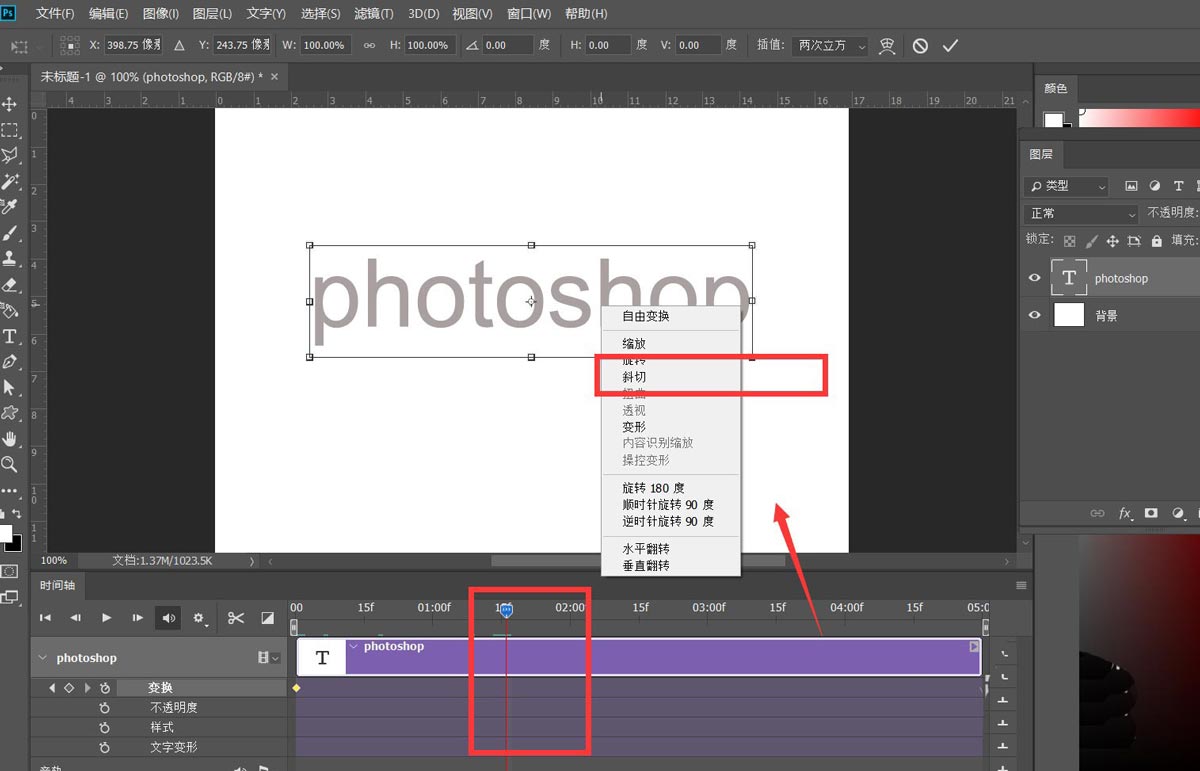Image resolution: width=1200 pixels, height=771 pixels.
Task: Select the Horizontal Type tool
Action: [10, 336]
